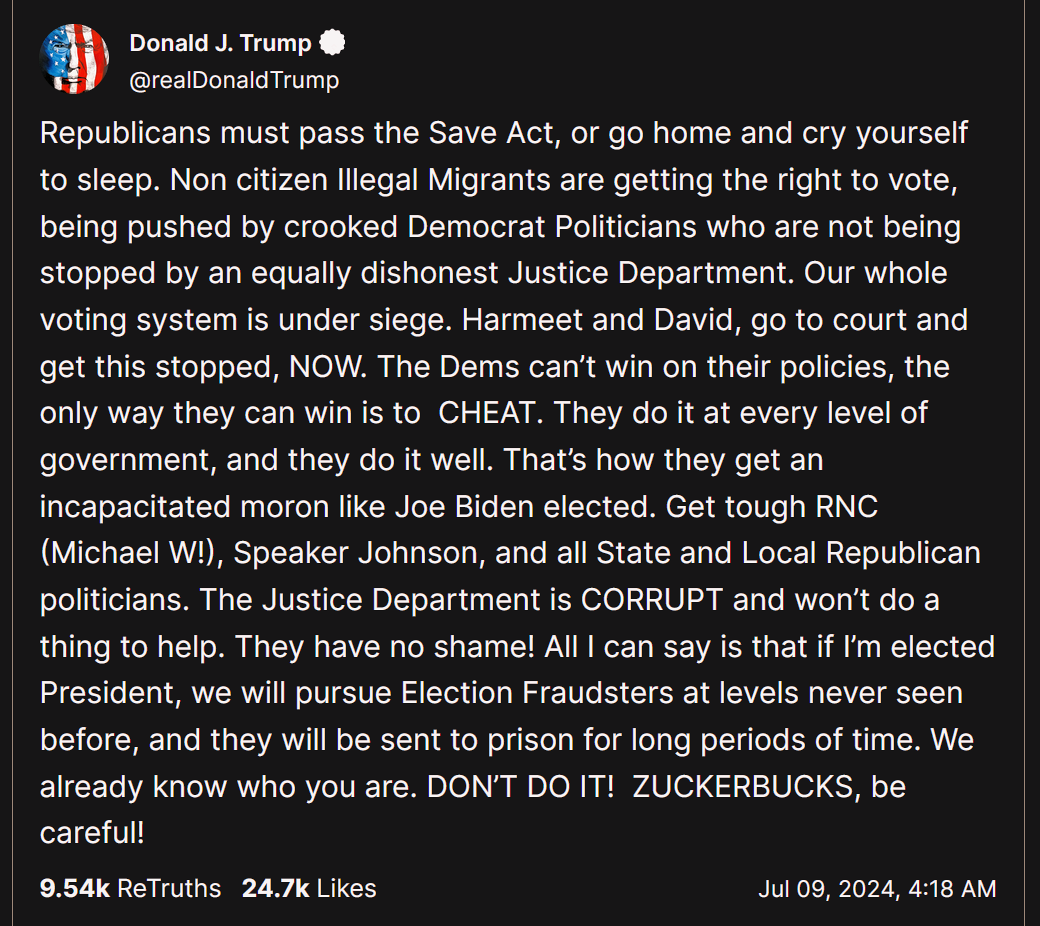This screenshot has width=1040, height=926.
Task: Click the @realDonaldTrump handle
Action: pos(234,80)
